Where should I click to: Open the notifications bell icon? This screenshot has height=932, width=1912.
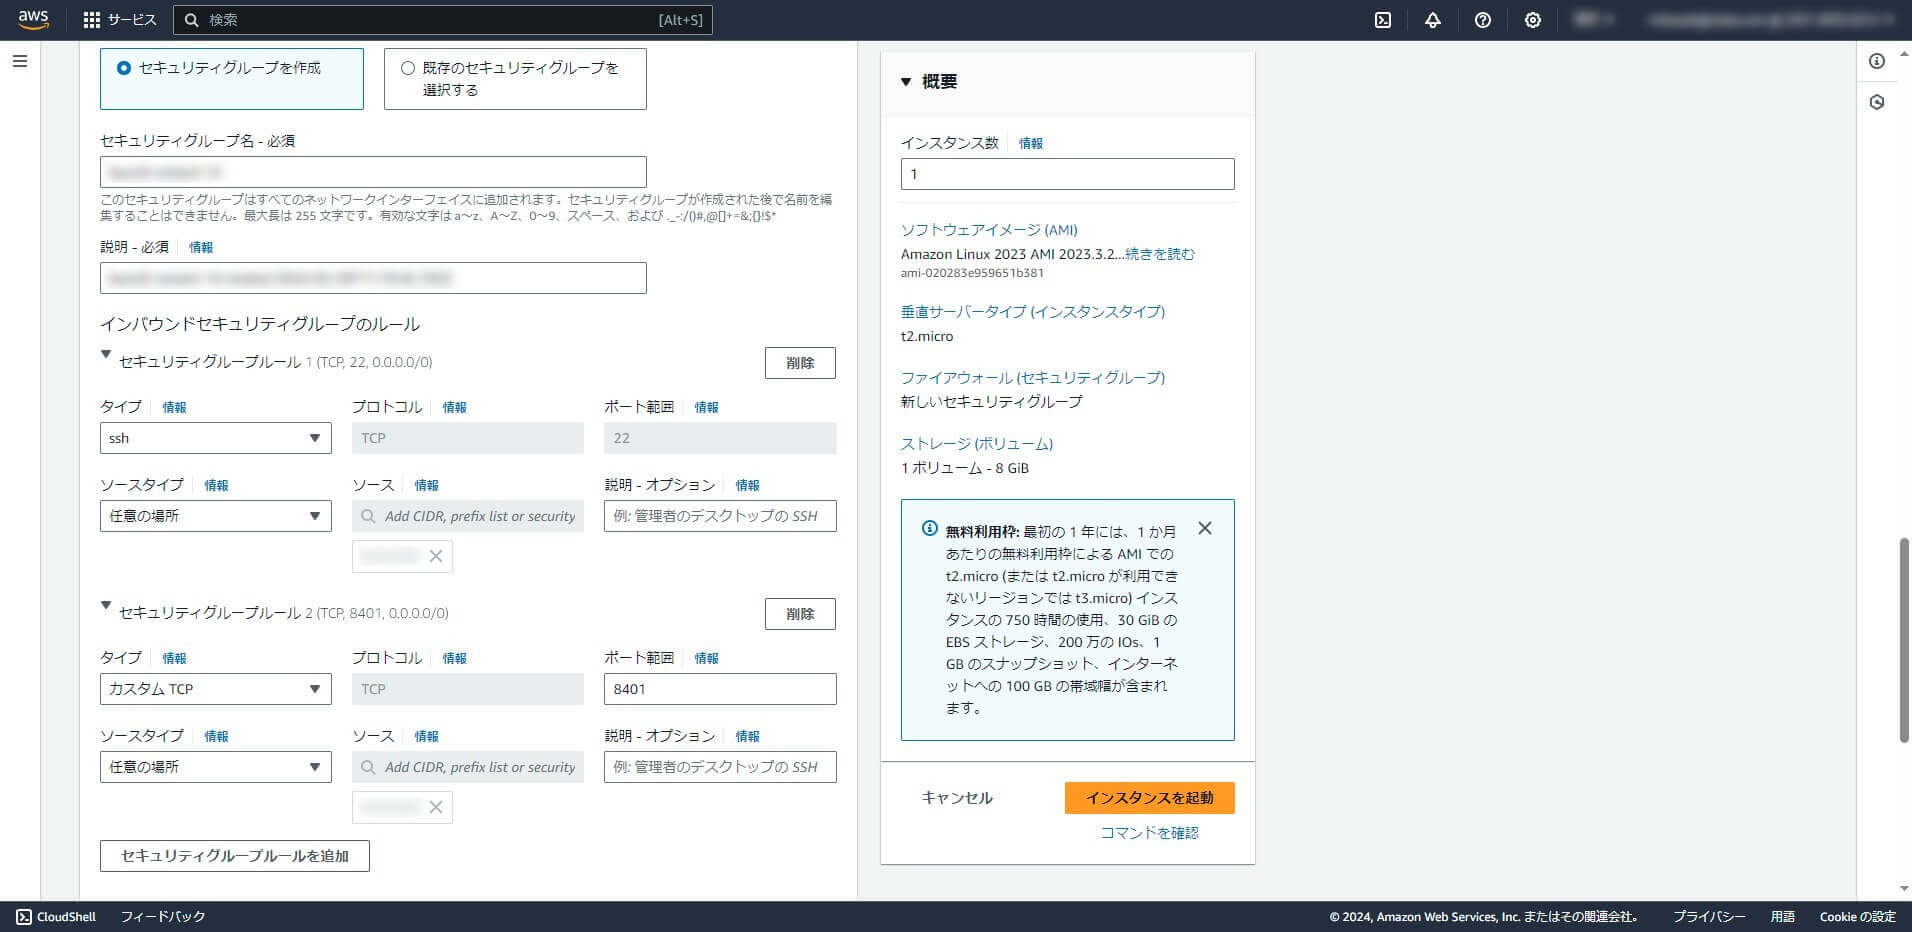(1433, 20)
